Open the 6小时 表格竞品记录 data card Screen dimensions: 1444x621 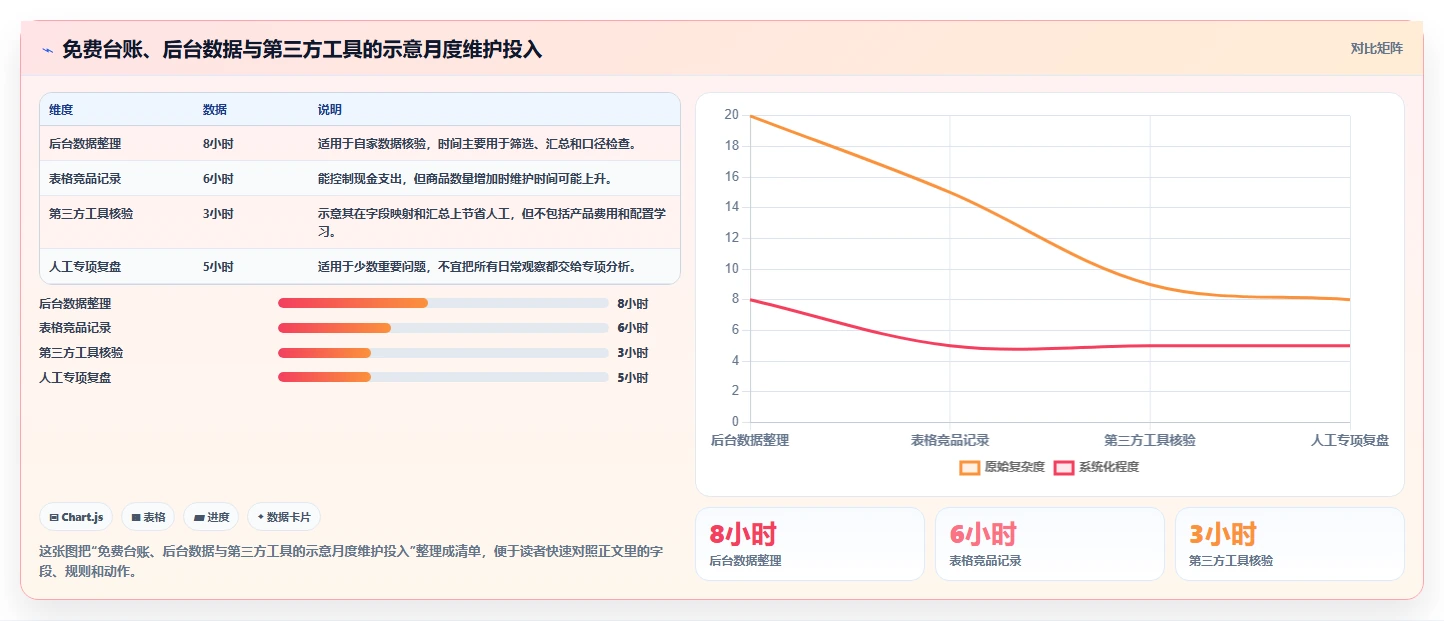pos(1050,544)
